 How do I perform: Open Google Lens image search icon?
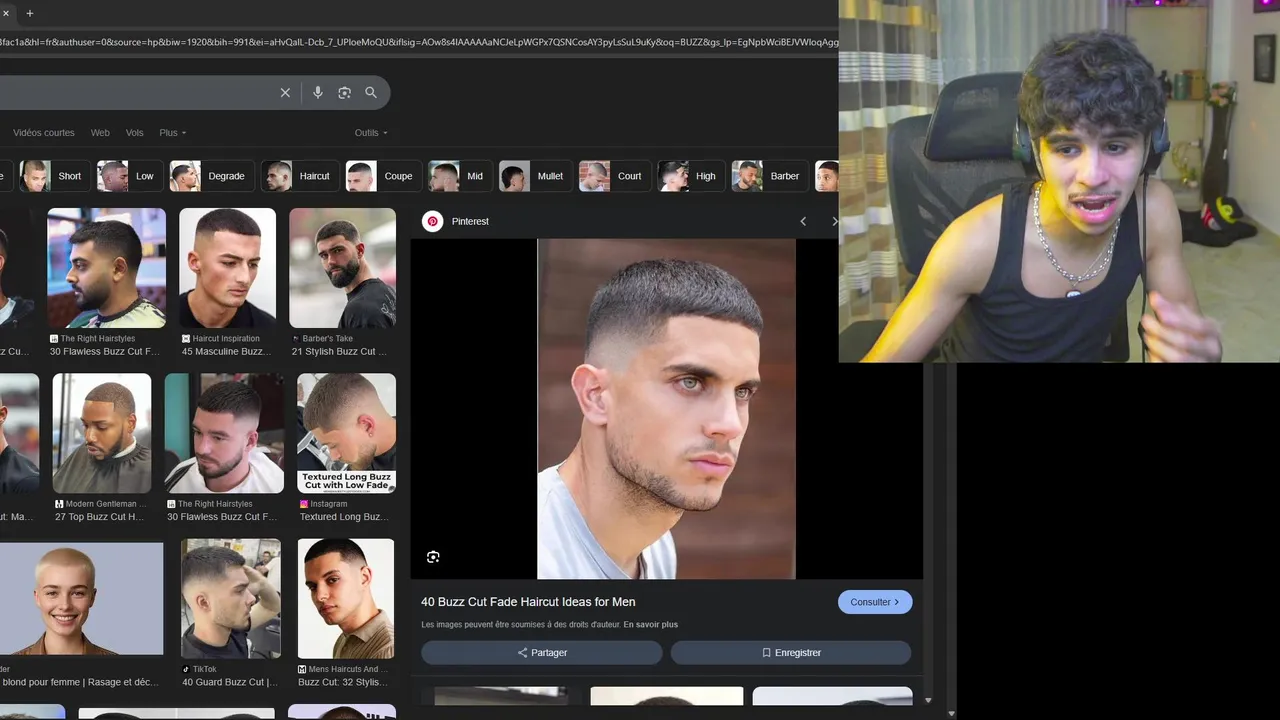pyautogui.click(x=344, y=92)
